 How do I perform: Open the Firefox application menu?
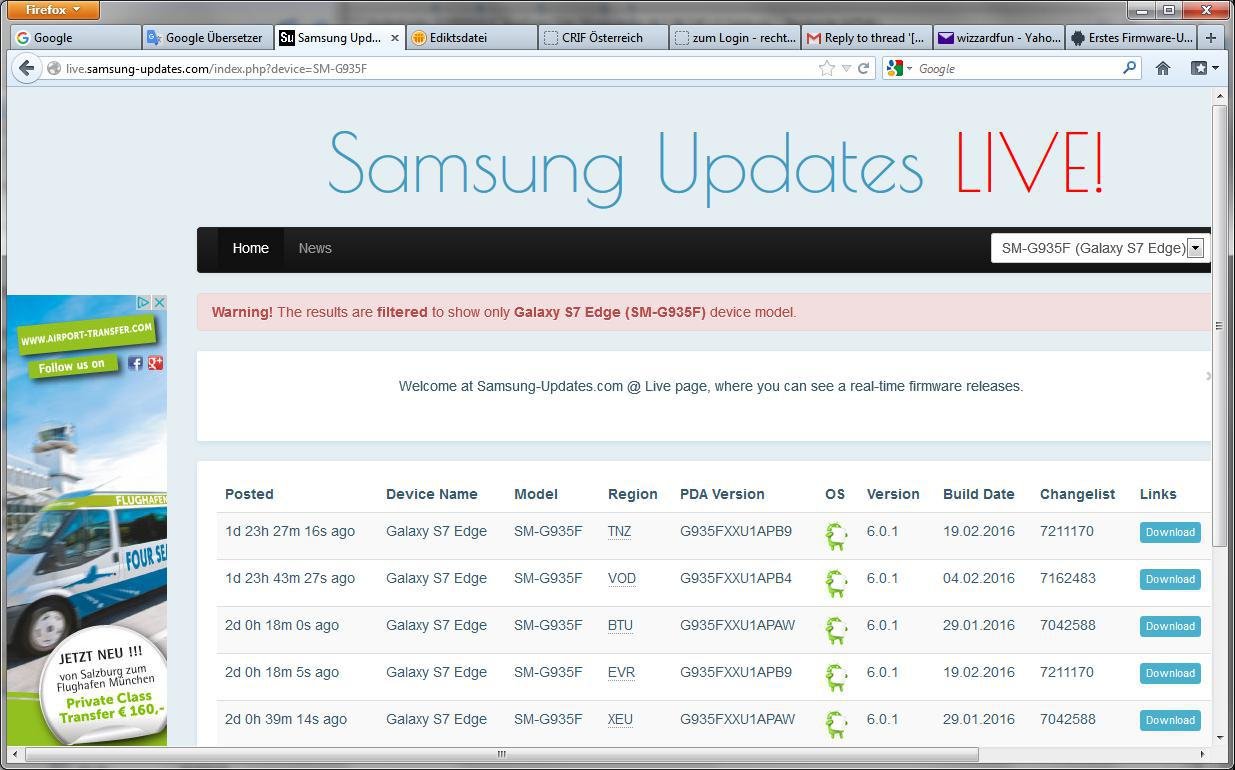pyautogui.click(x=55, y=10)
